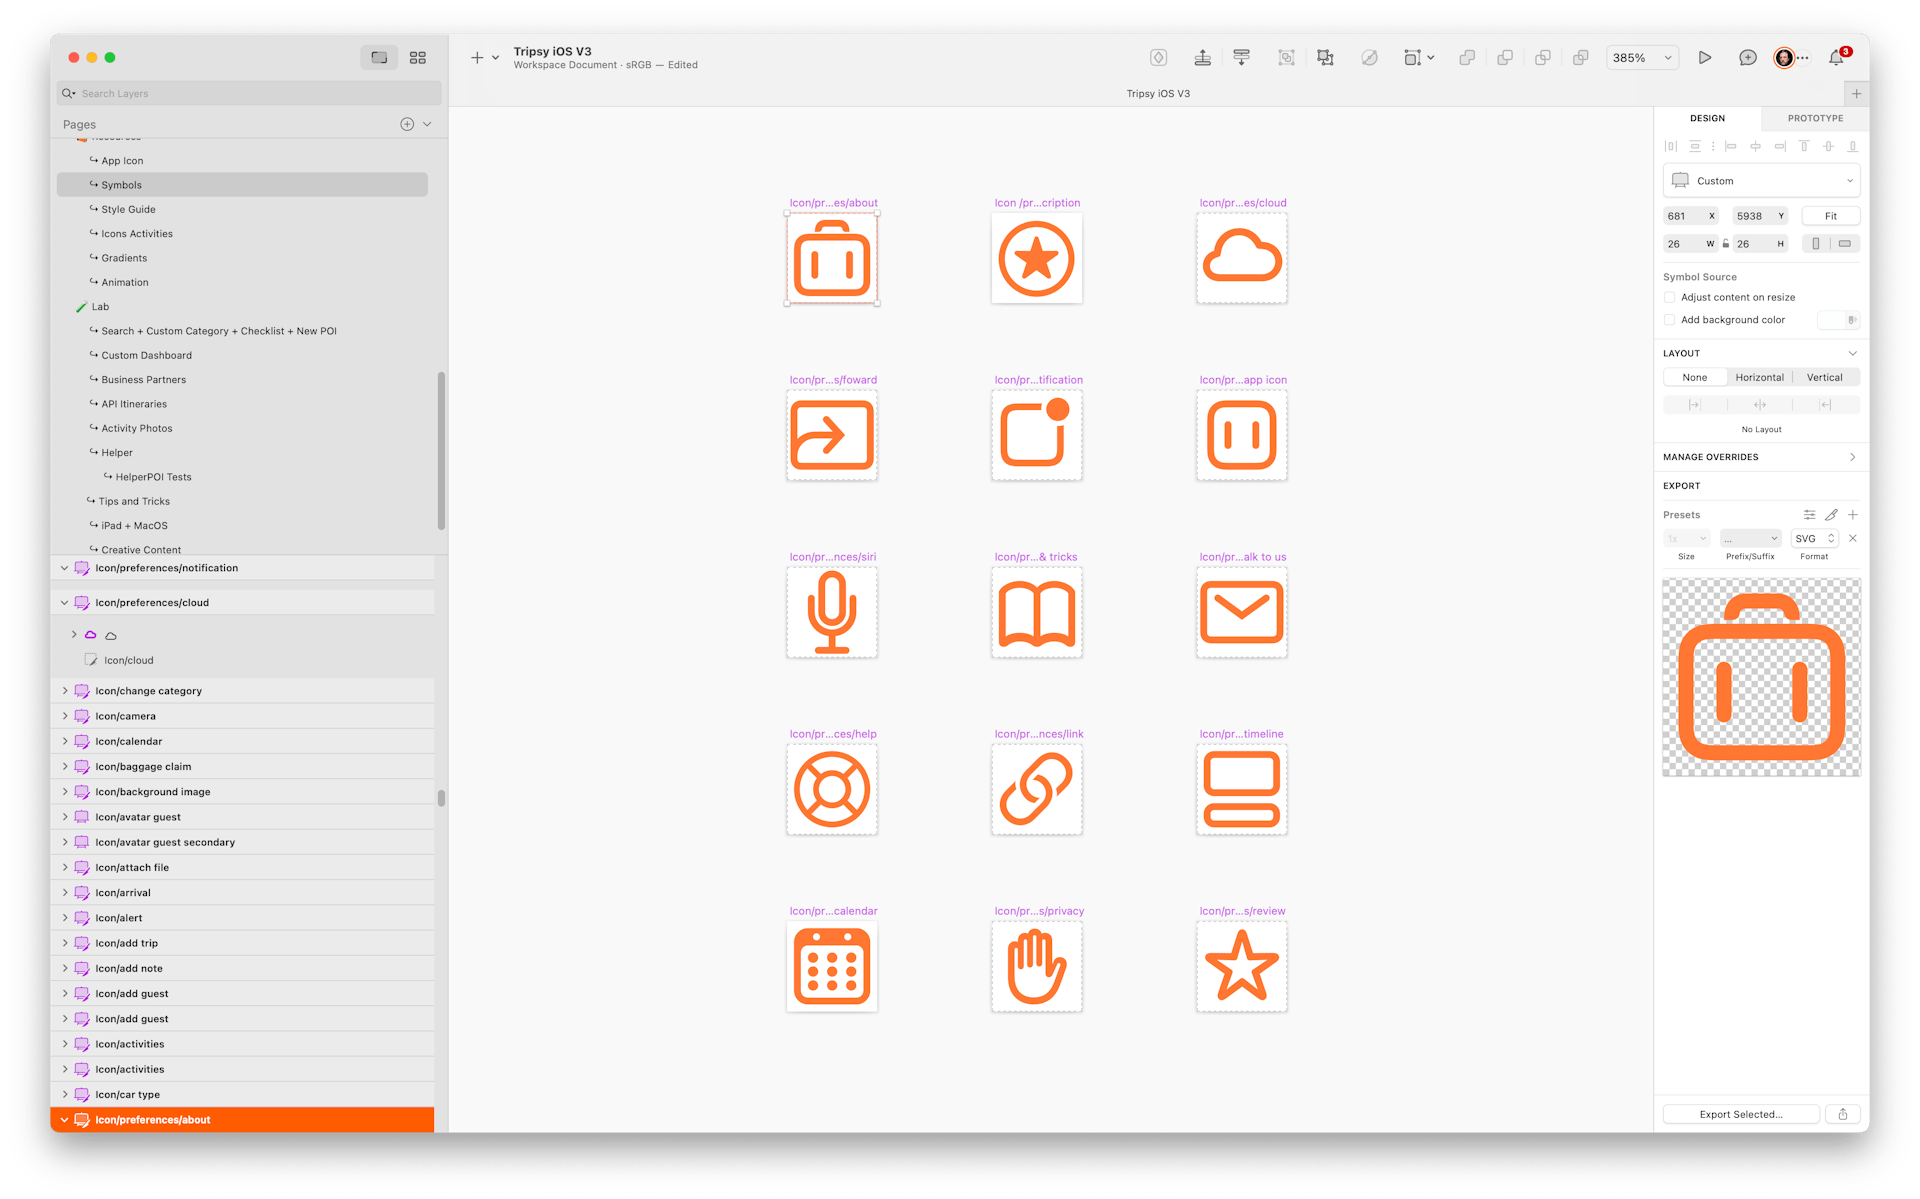
Task: Switch to the Prototype tab
Action: (1815, 117)
